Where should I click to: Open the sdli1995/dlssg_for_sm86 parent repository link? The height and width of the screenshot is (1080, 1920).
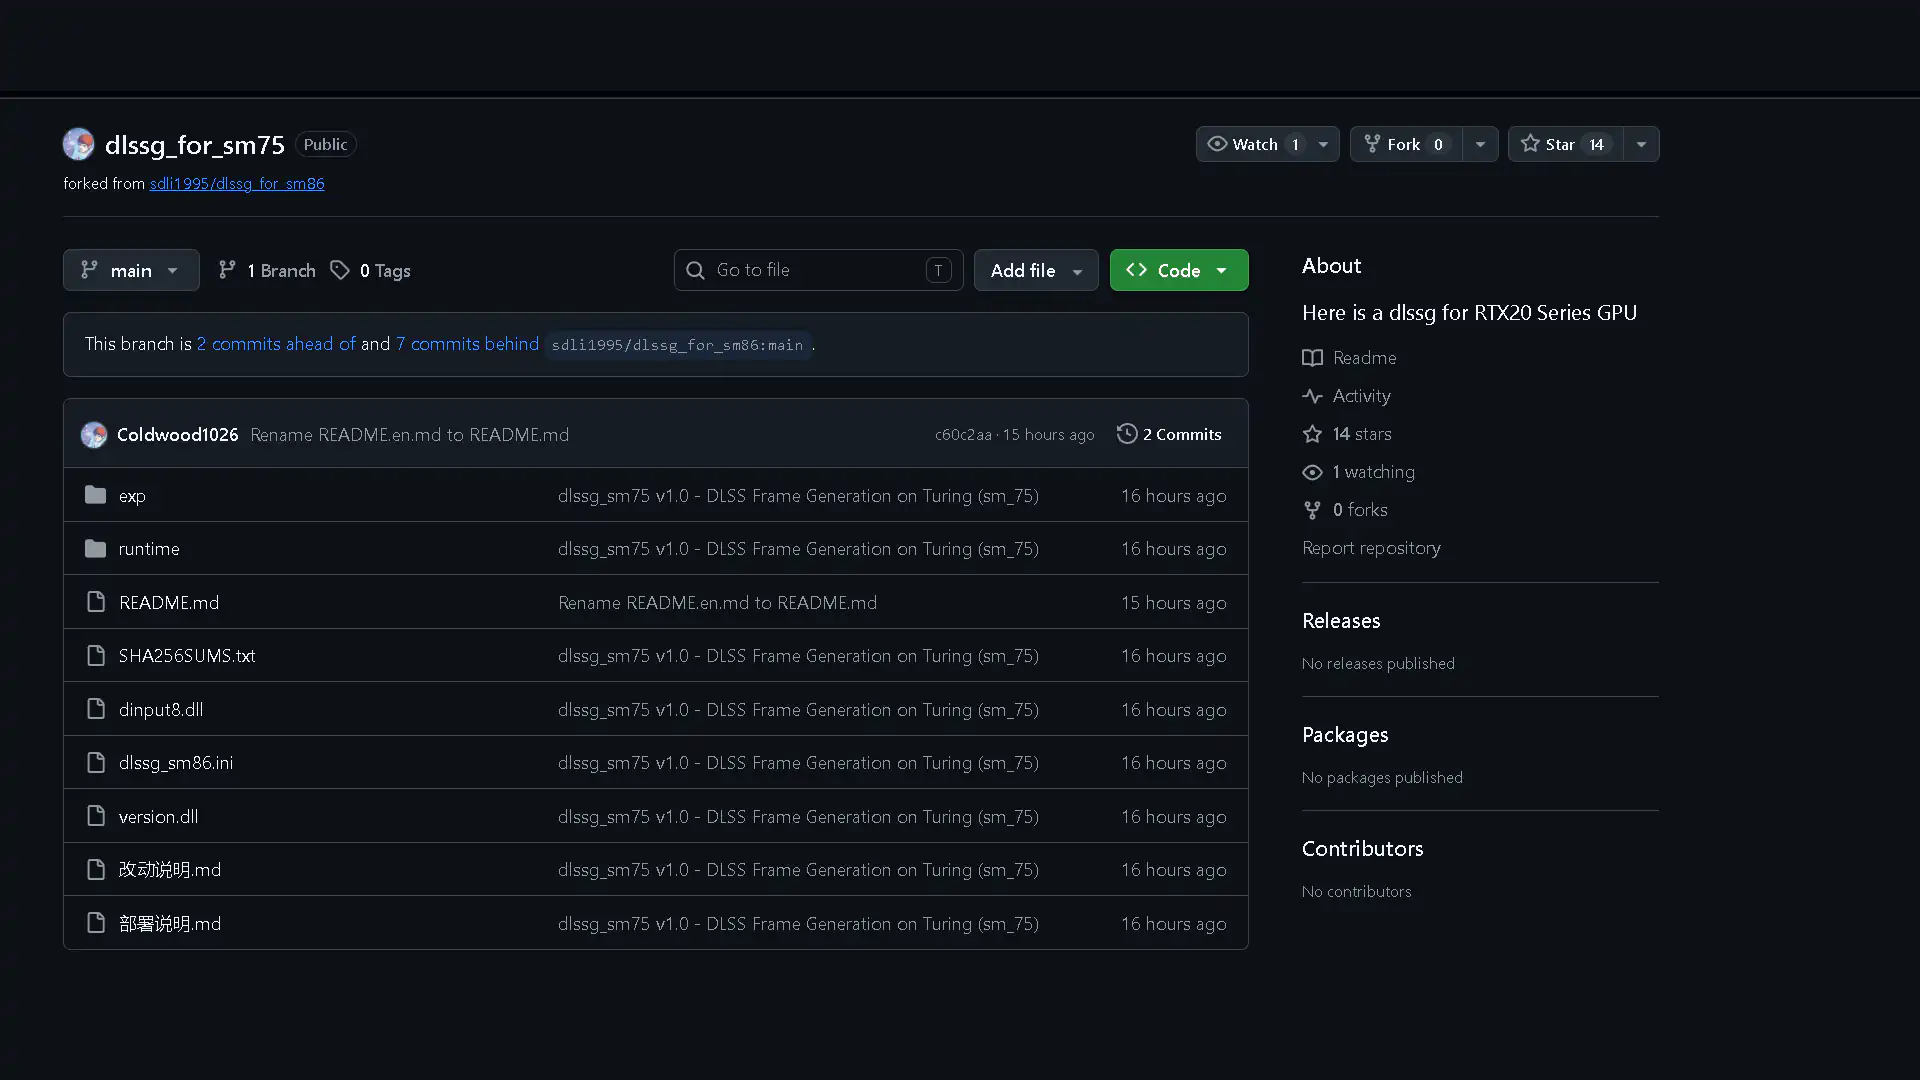pos(237,184)
